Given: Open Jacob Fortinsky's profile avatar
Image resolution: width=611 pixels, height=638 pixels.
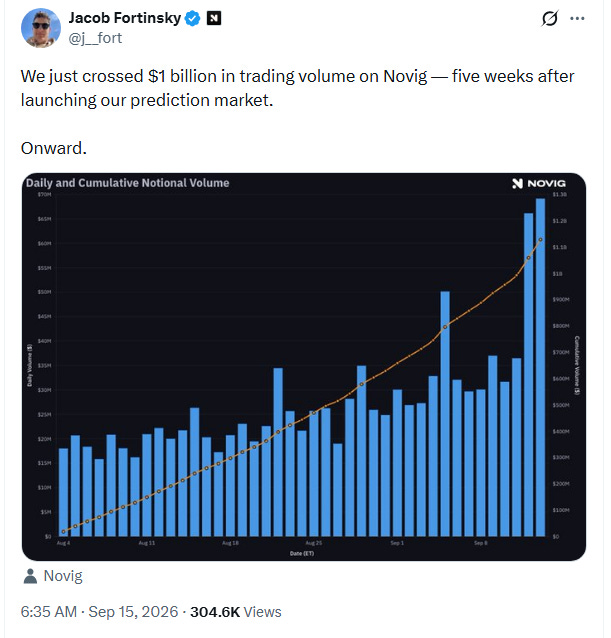Looking at the screenshot, I should click(x=41, y=28).
